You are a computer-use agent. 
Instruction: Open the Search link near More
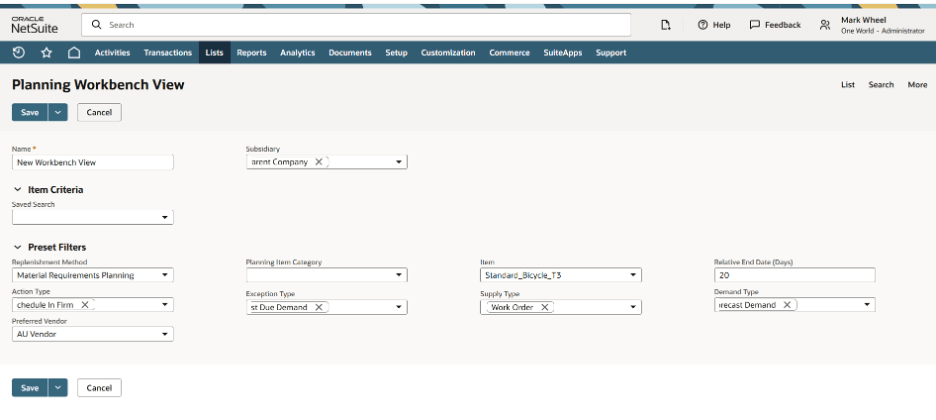(881, 85)
